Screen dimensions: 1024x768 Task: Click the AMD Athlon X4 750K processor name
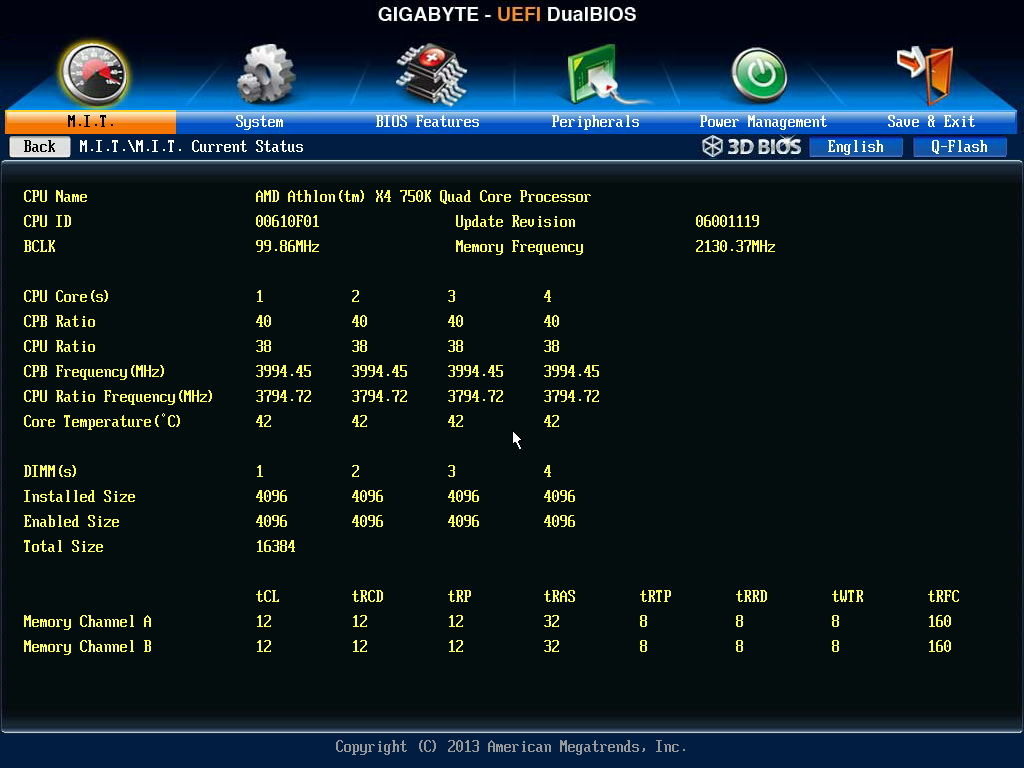[423, 197]
